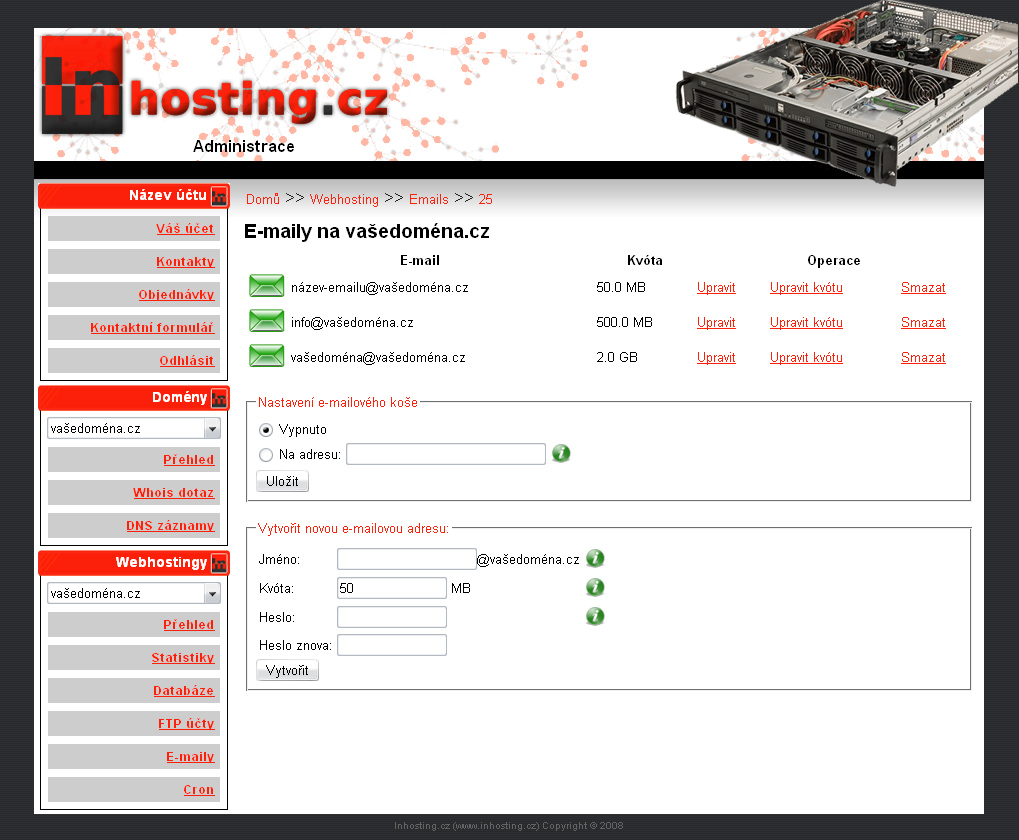Viewport: 1019px width, 840px height.
Task: Click the 50.0 MB quota value
Action: click(621, 287)
